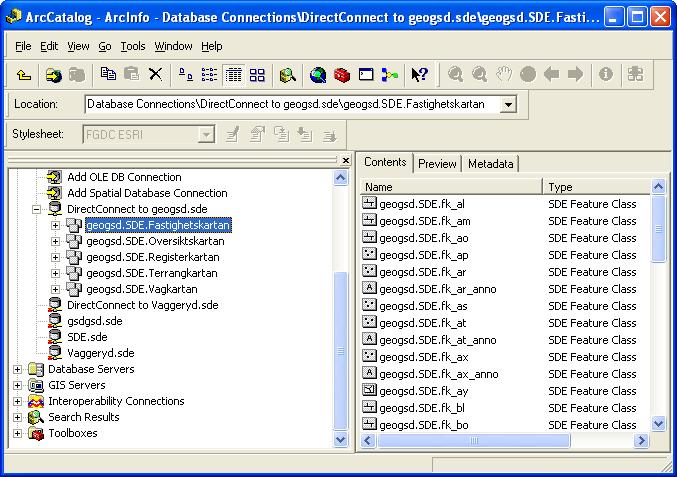
Task: Show the Command Line window
Action: point(366,75)
